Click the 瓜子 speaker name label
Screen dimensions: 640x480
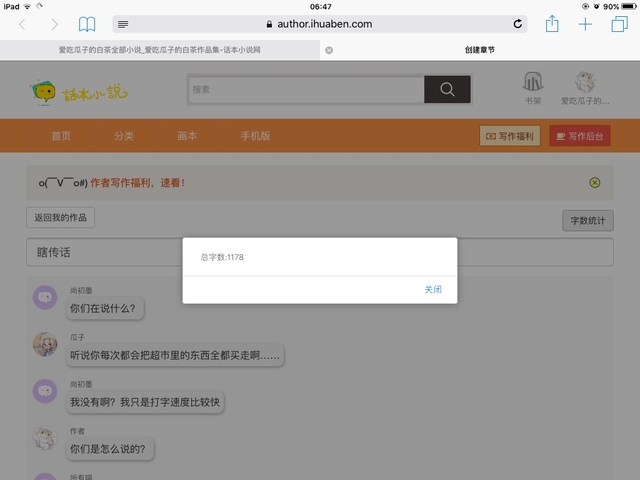77,337
